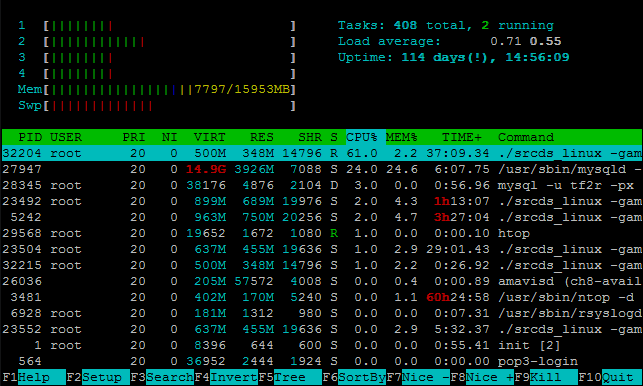This screenshot has height=386, width=643.
Task: Click the 1h13:07 time value
Action: tap(462, 201)
